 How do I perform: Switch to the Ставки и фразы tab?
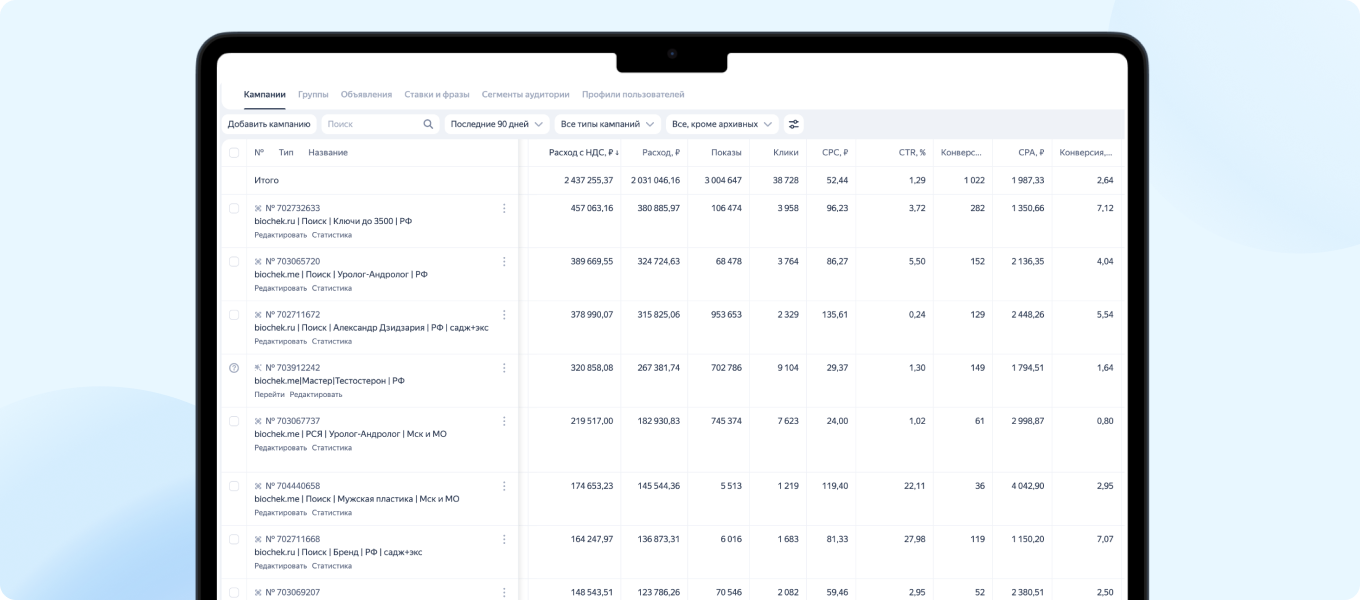(437, 94)
